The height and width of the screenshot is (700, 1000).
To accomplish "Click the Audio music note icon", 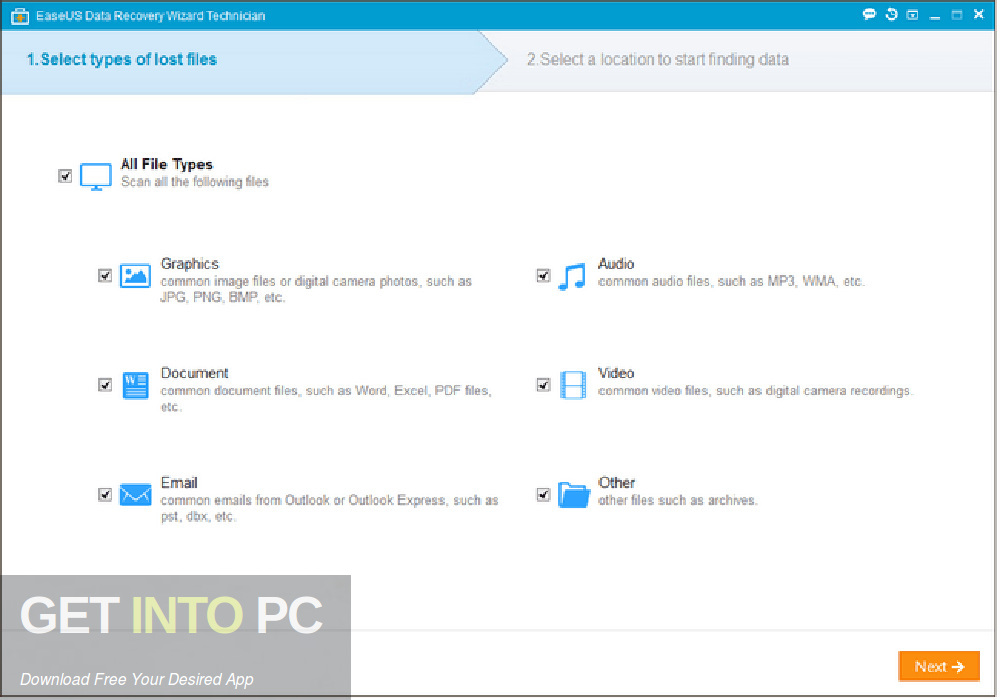I will coord(572,277).
